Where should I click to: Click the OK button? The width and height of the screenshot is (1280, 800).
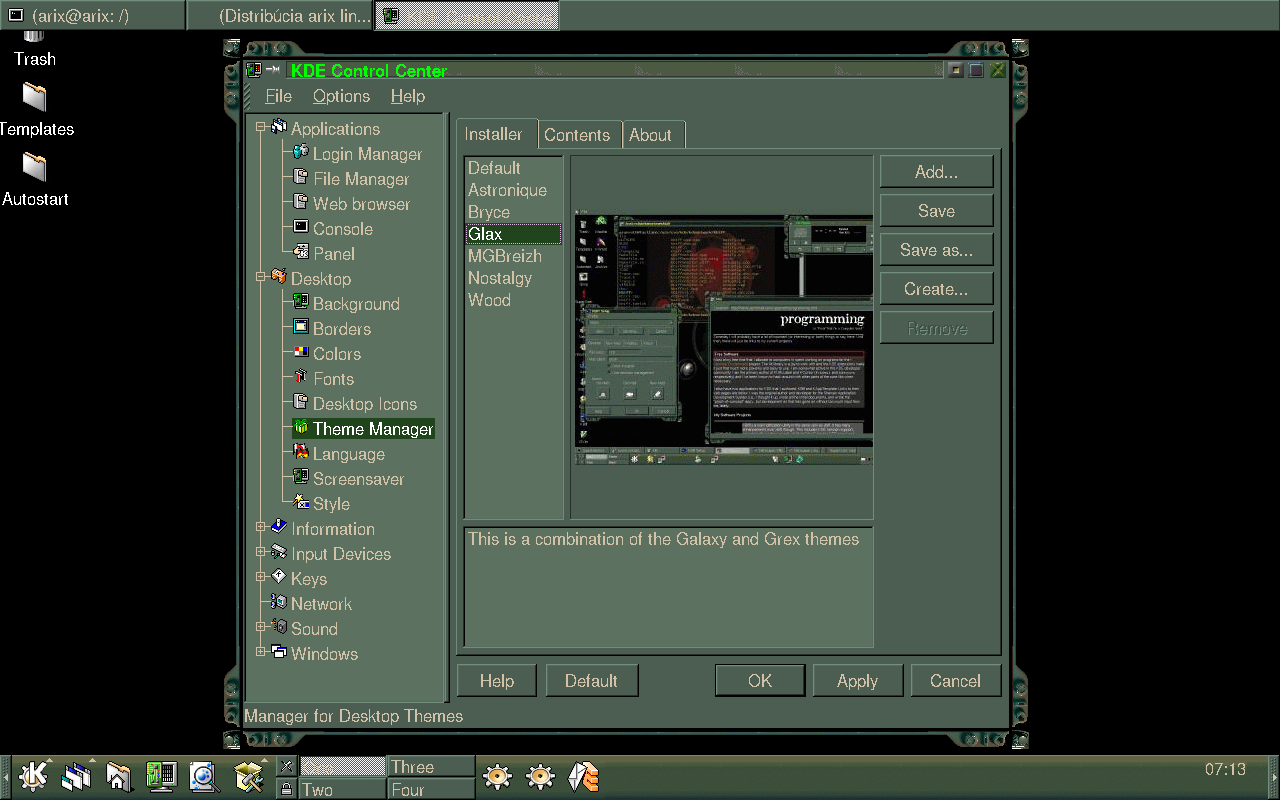pyautogui.click(x=760, y=681)
